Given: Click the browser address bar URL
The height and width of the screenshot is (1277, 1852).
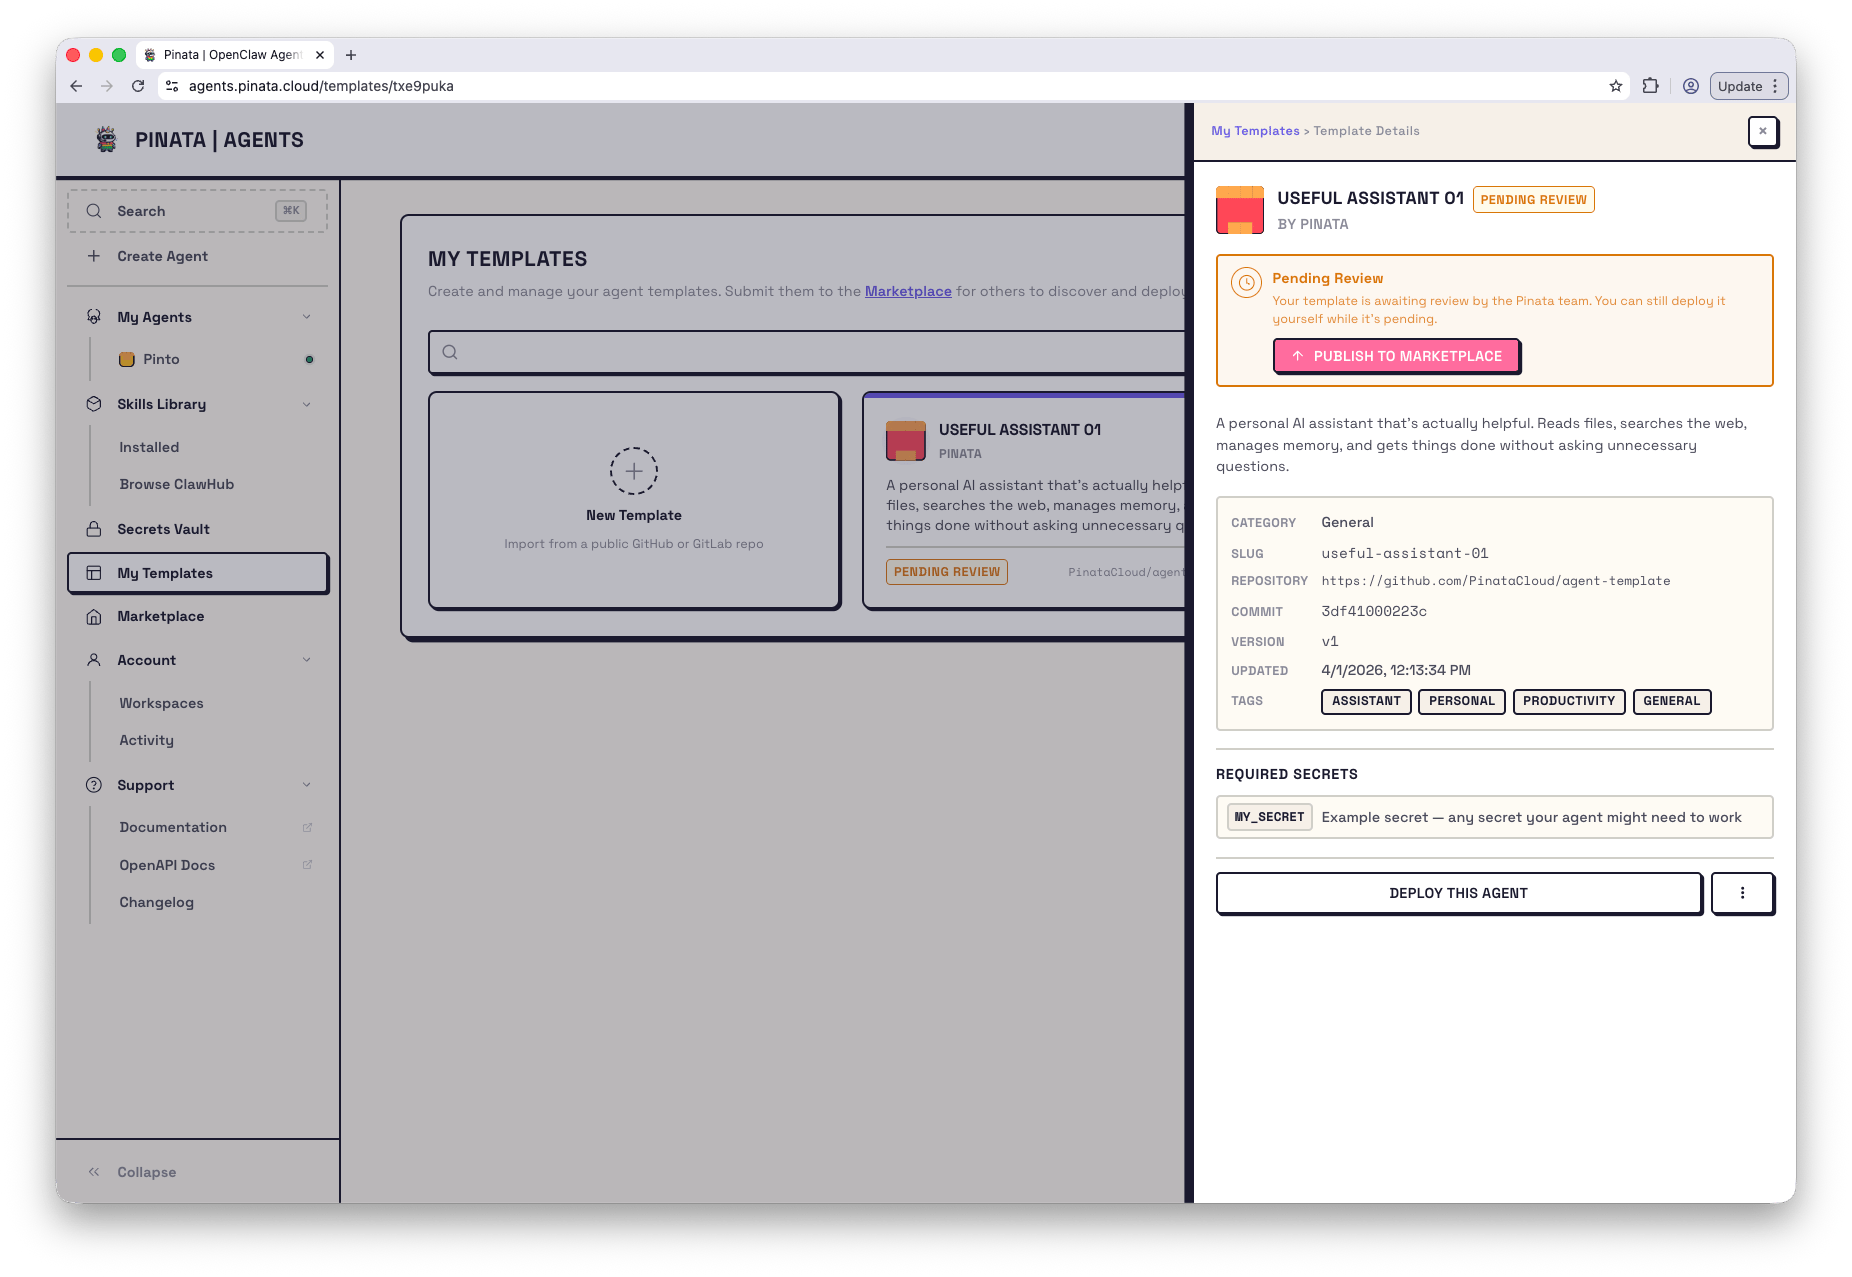Looking at the screenshot, I should 321,86.
